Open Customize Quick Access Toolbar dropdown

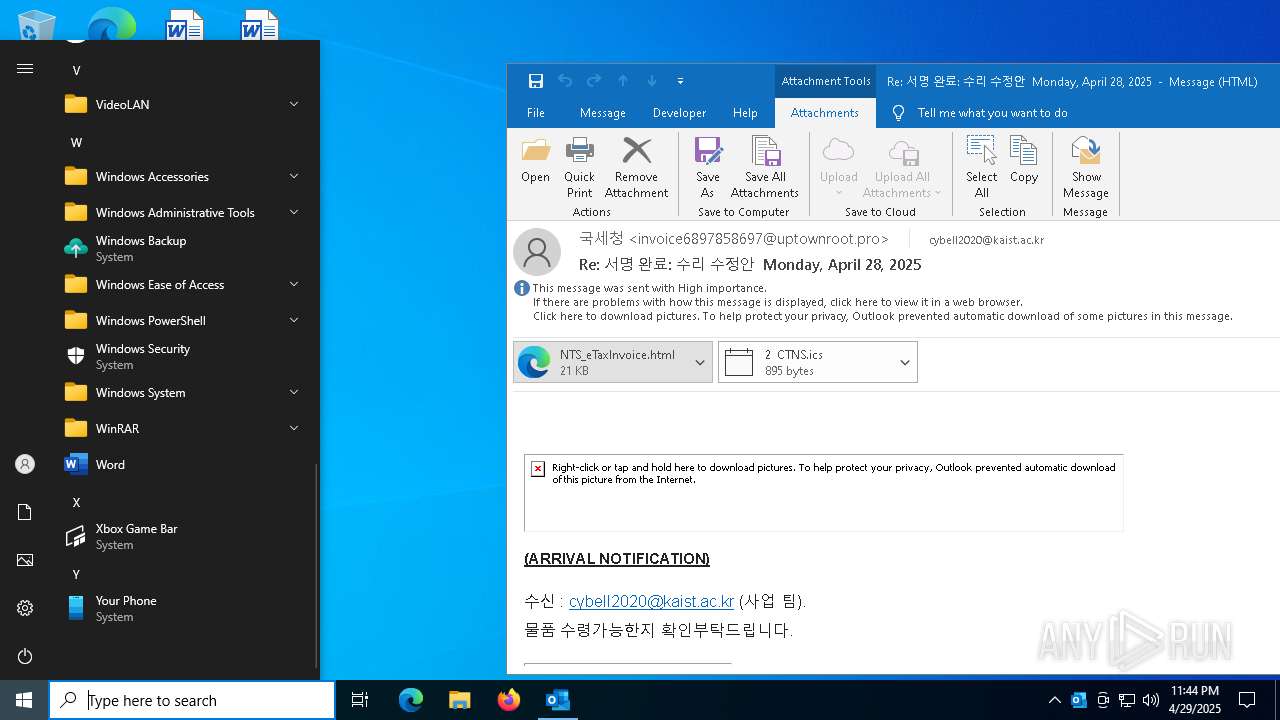click(681, 81)
